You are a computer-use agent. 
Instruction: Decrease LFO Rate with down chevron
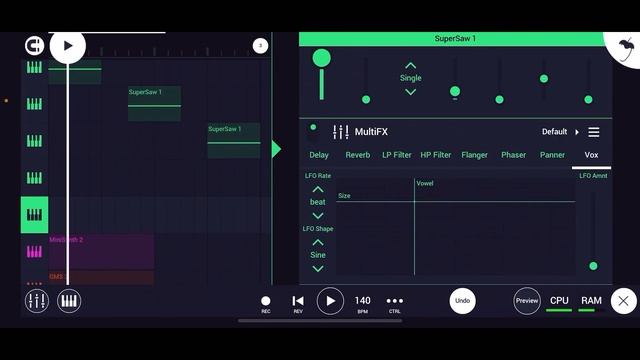[x=318, y=216]
